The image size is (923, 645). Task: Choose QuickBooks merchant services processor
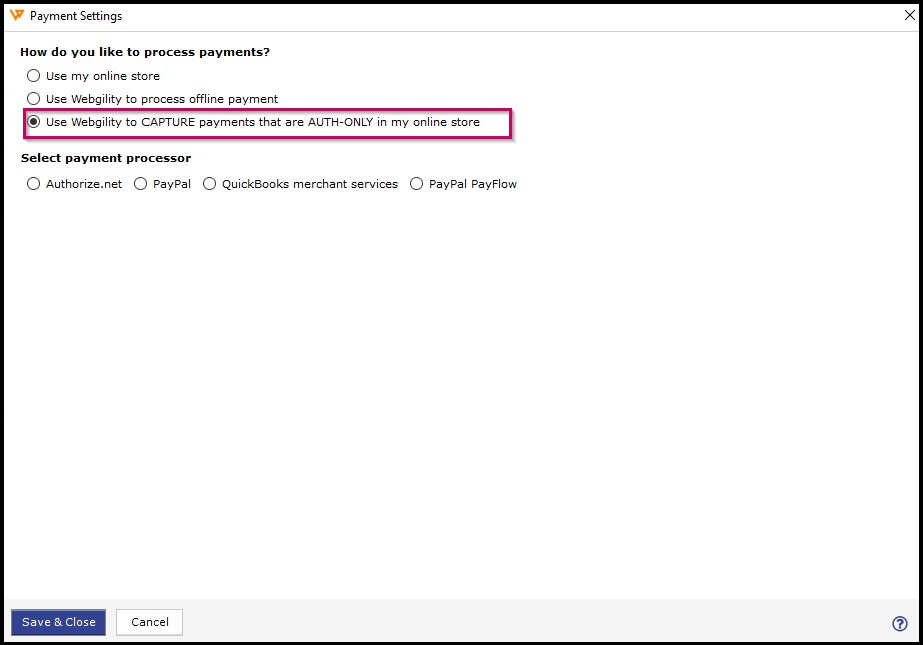pos(210,184)
